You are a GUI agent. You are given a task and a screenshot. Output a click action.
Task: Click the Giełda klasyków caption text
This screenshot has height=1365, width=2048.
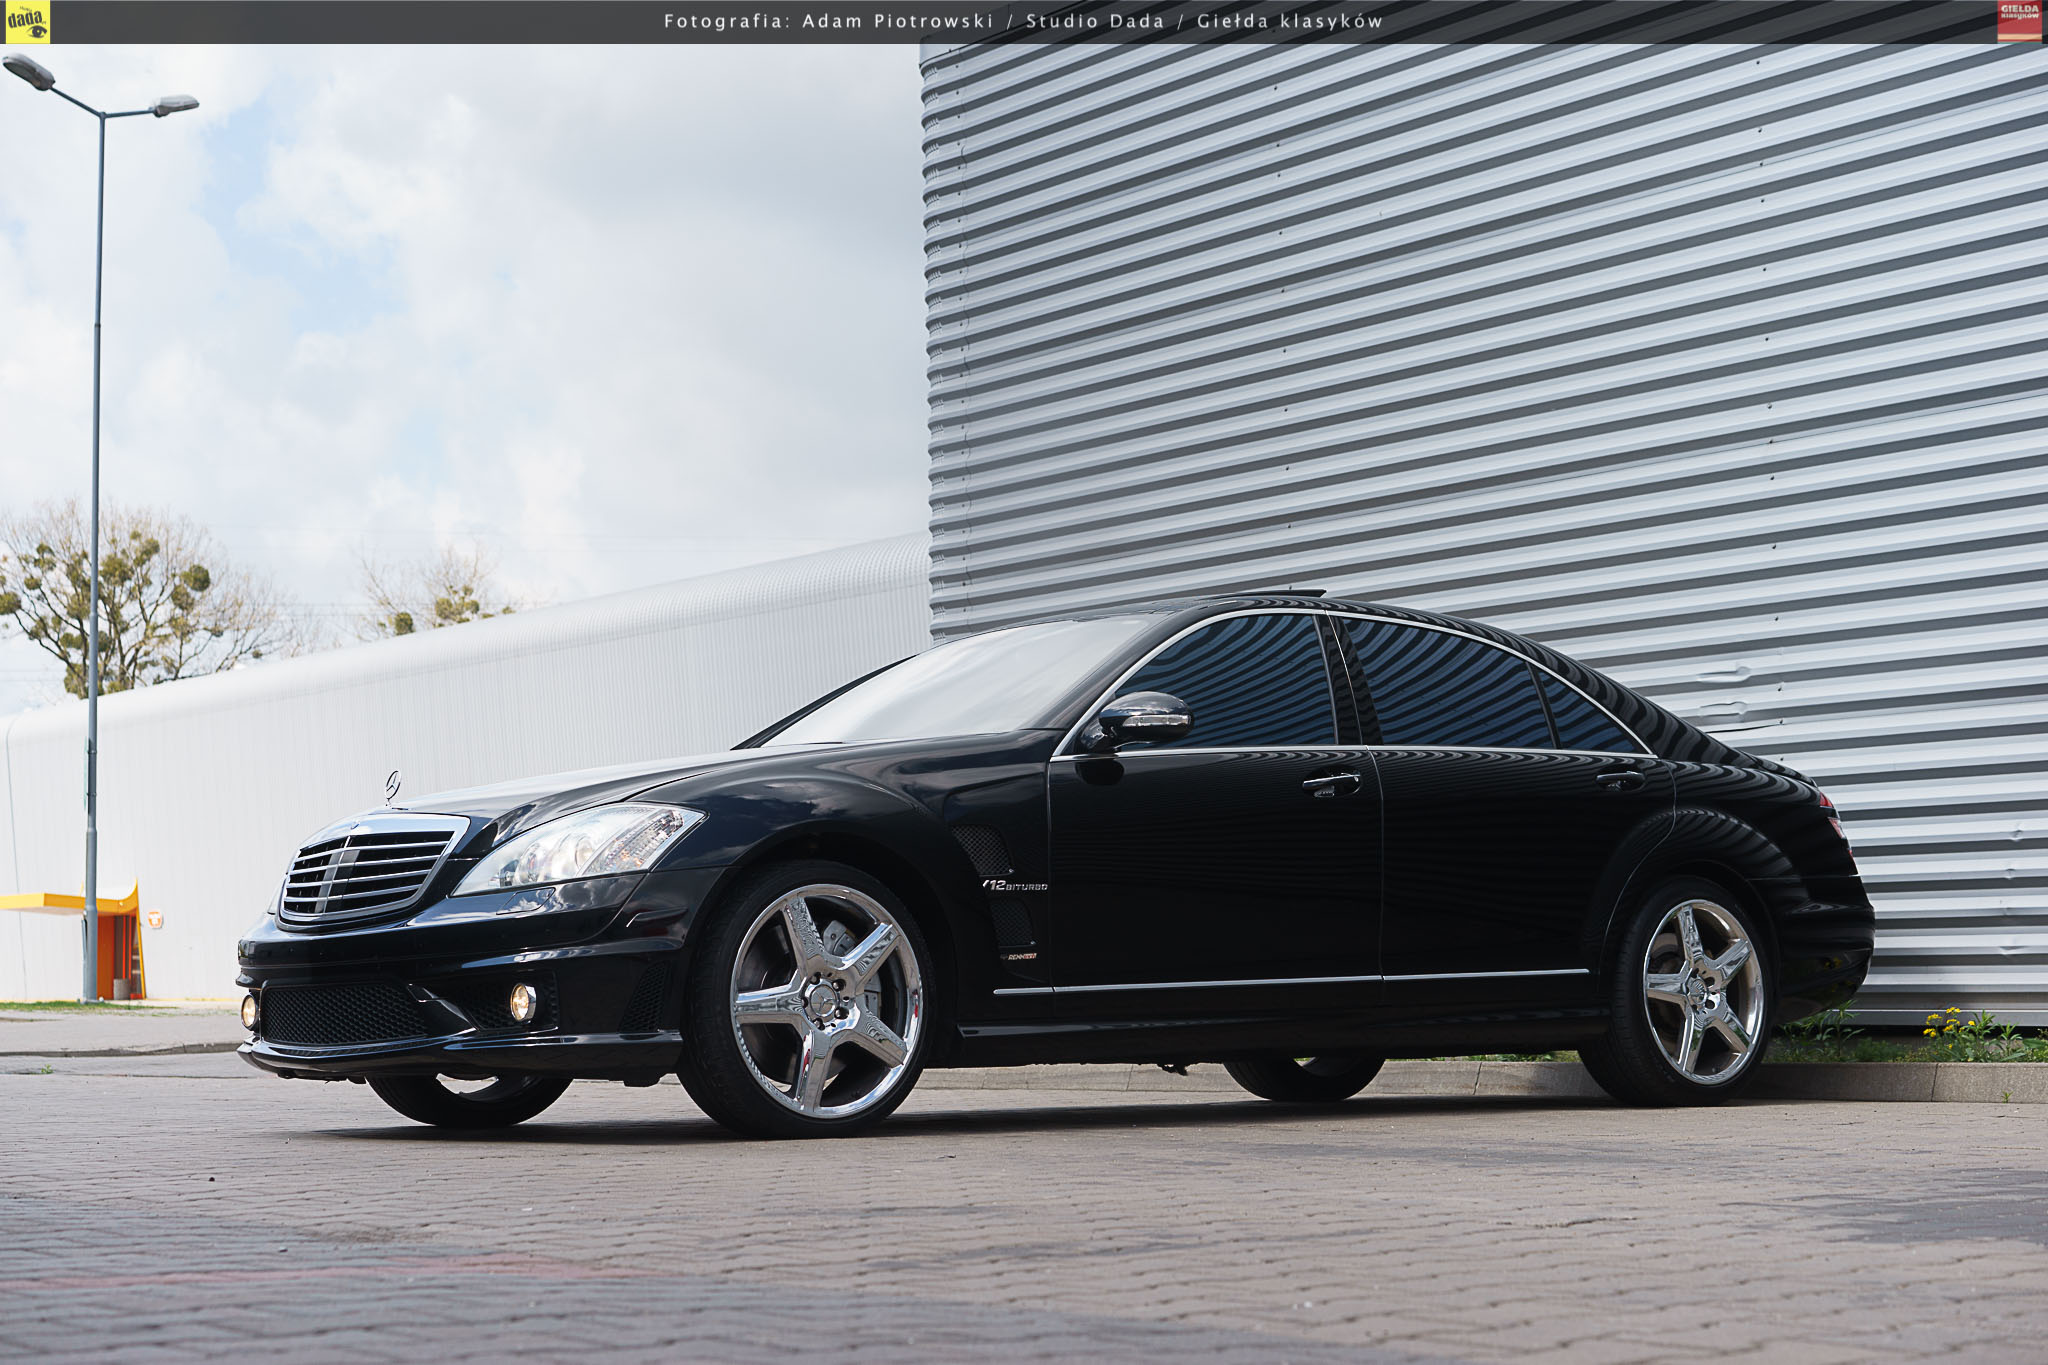(1290, 21)
